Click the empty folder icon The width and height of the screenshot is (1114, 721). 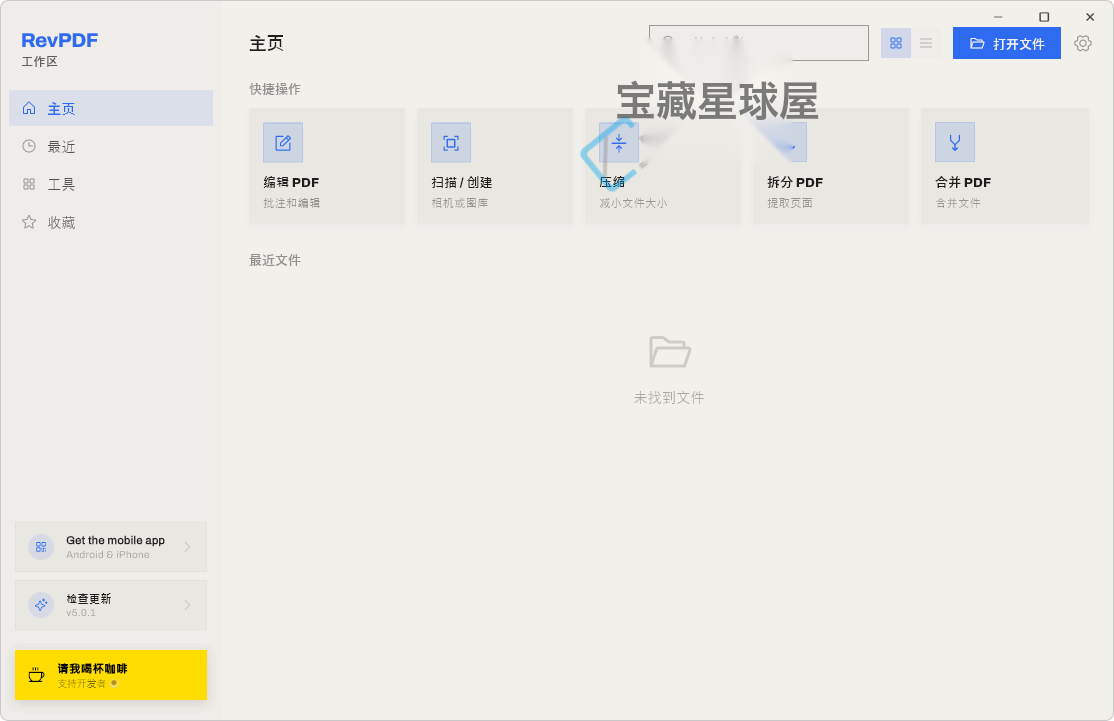coord(669,352)
